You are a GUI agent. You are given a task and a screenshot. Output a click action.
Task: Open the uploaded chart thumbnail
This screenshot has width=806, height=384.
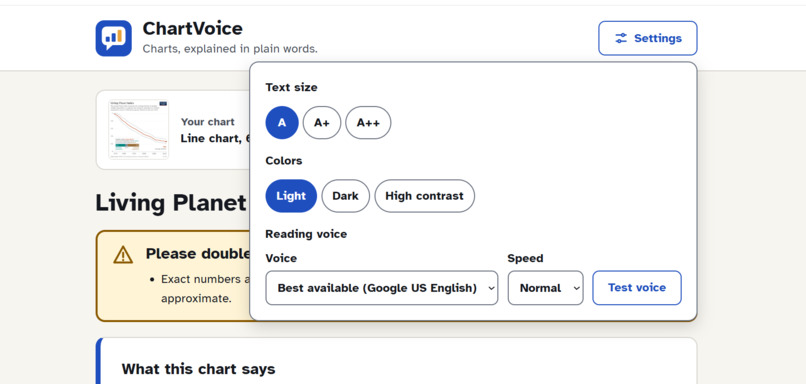pos(138,130)
